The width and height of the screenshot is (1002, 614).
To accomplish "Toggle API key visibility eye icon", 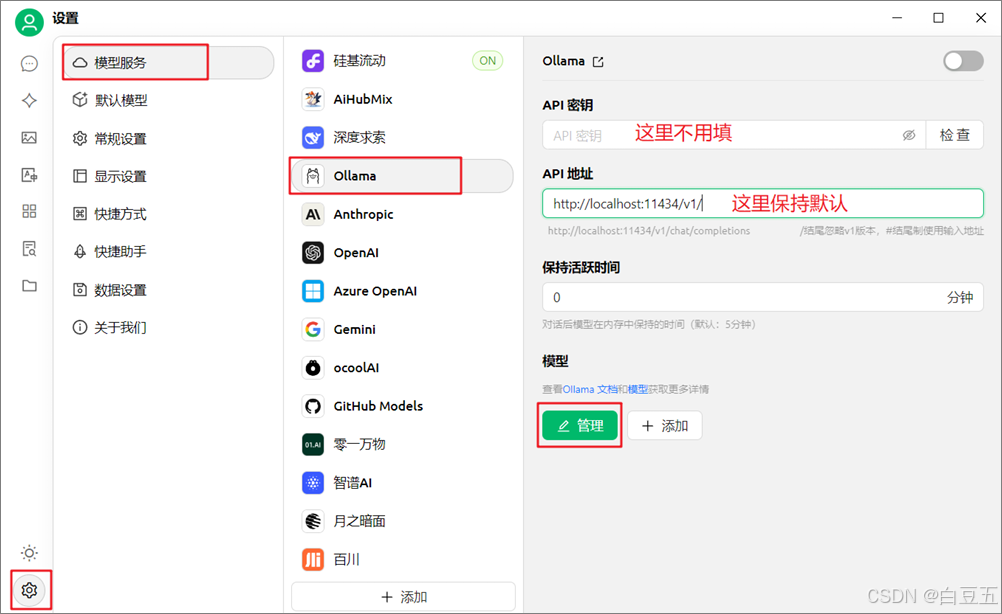I will 909,135.
